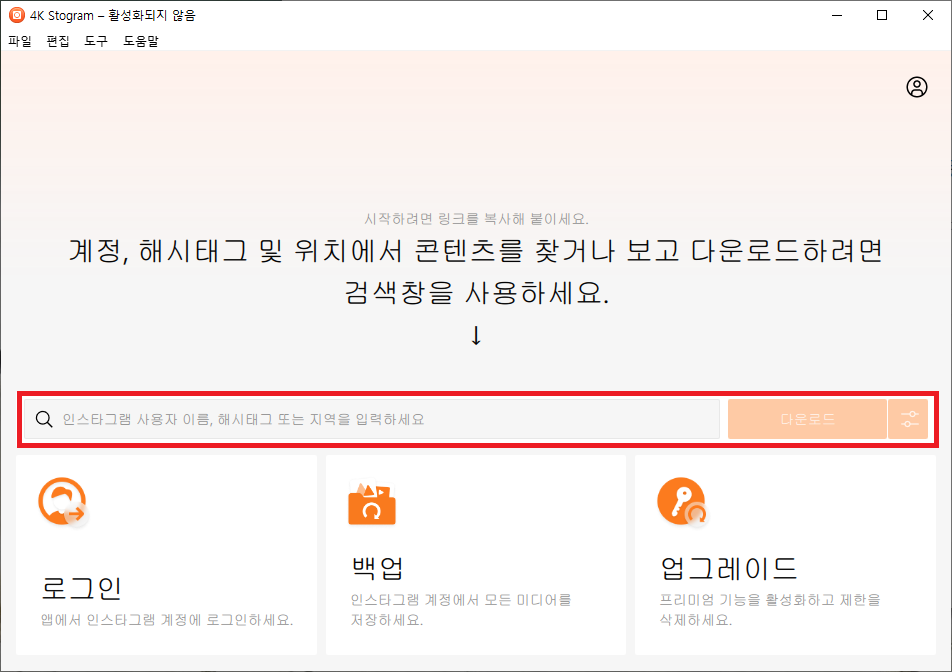Open the 편집 menu
Viewport: 952px width, 672px height.
[x=58, y=41]
